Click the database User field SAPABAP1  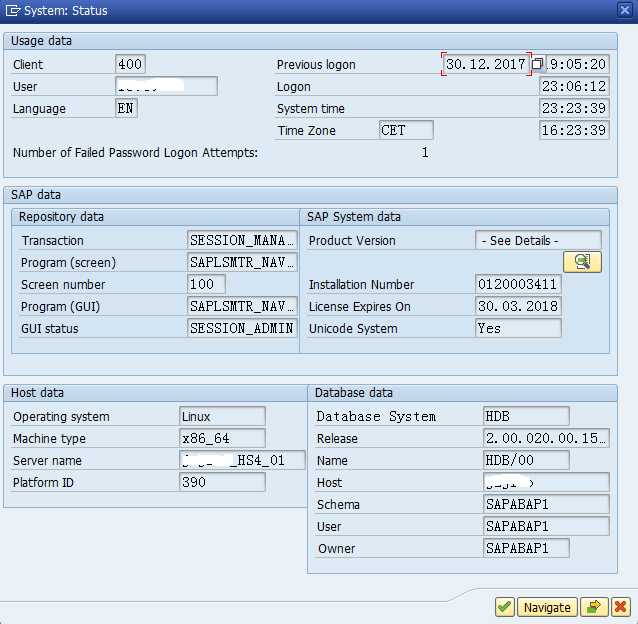[546, 526]
